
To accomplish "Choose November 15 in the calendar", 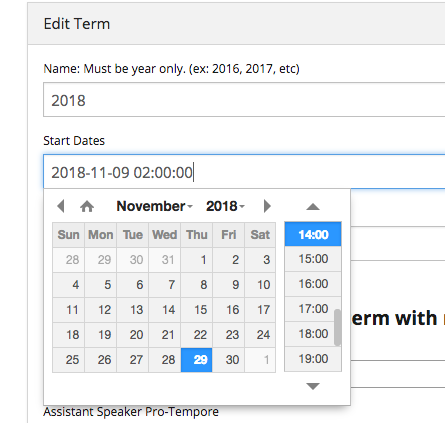I will click(x=197, y=310).
